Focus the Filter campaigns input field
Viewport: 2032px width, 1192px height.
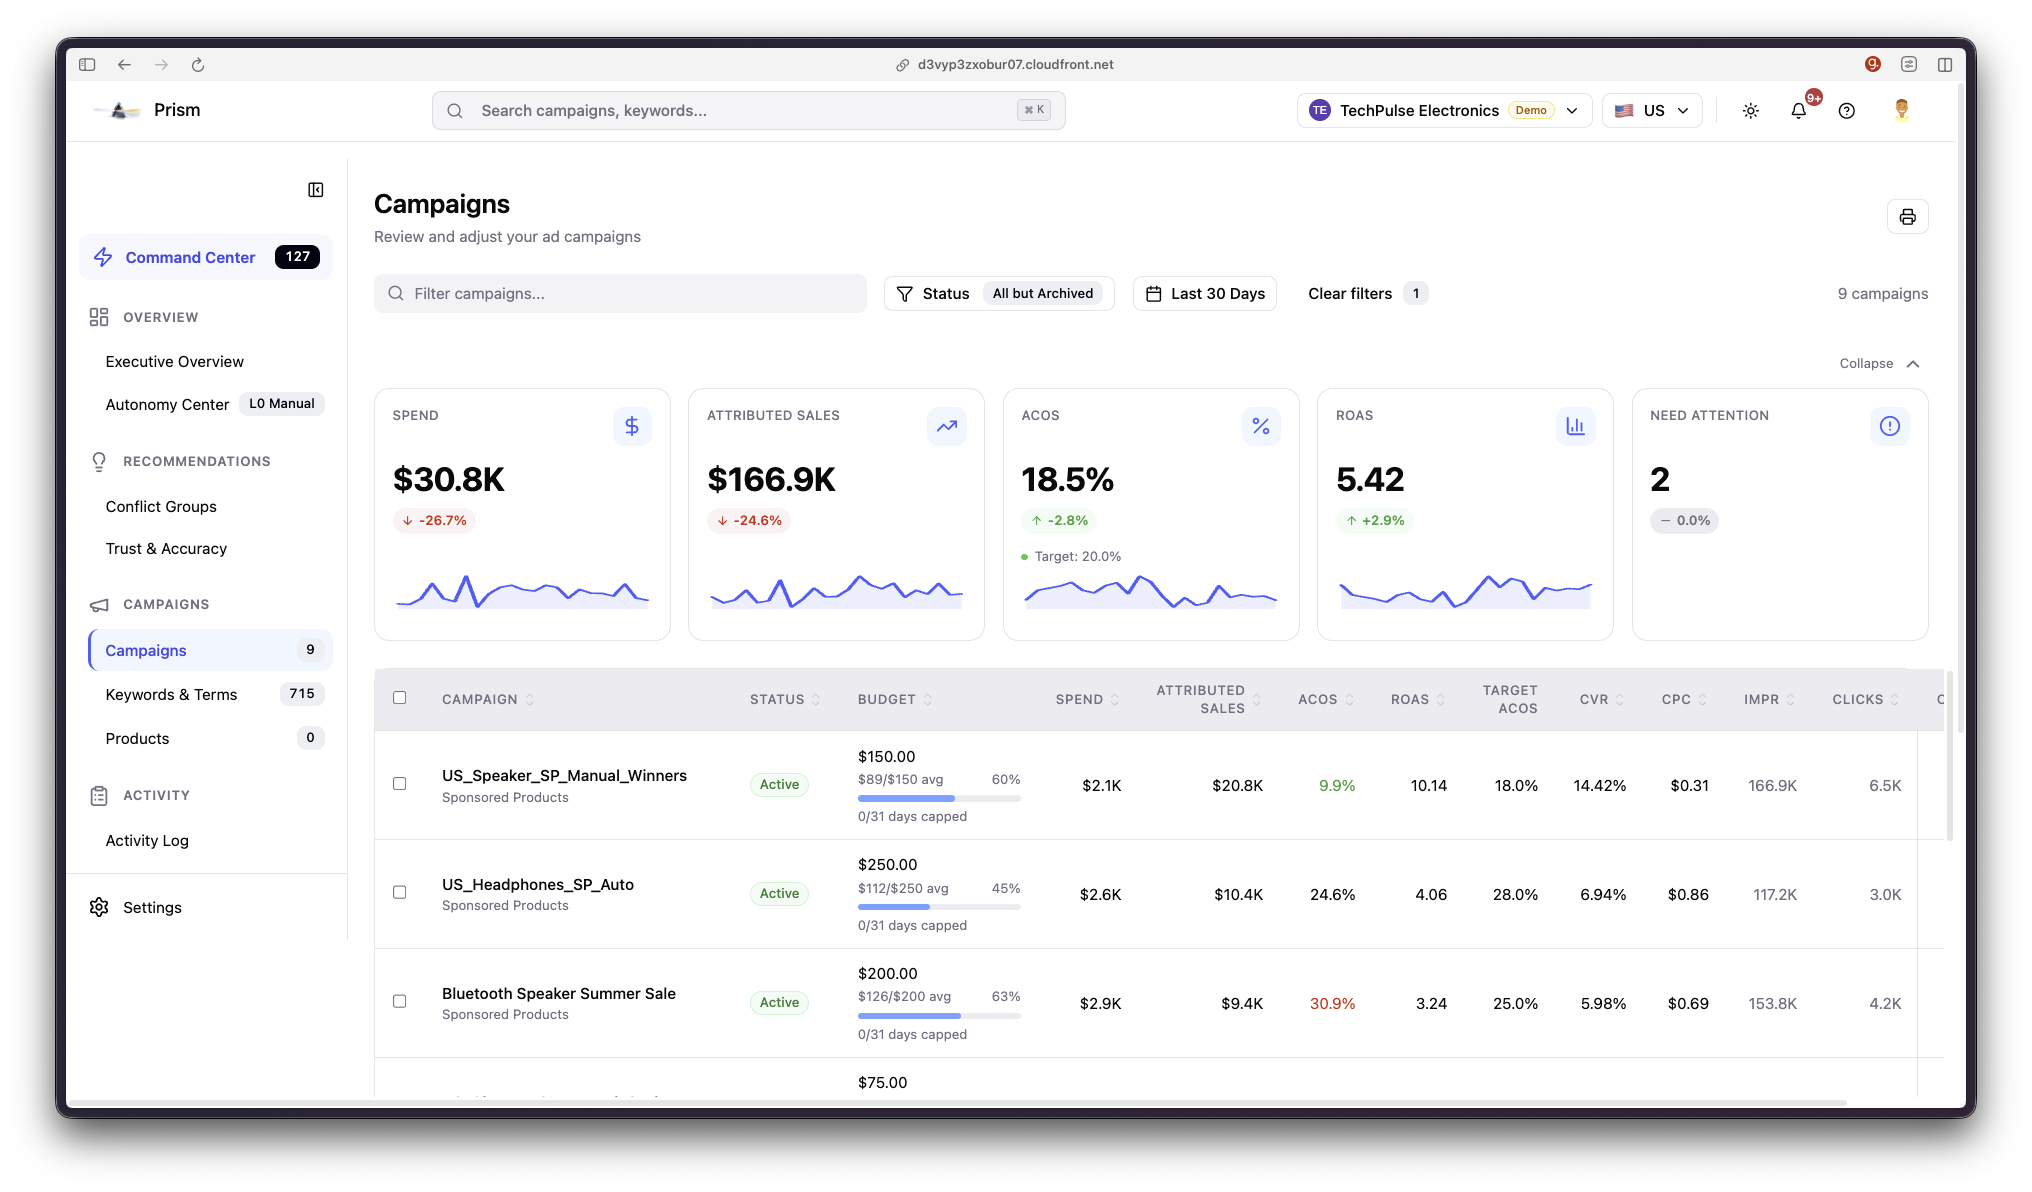click(620, 294)
